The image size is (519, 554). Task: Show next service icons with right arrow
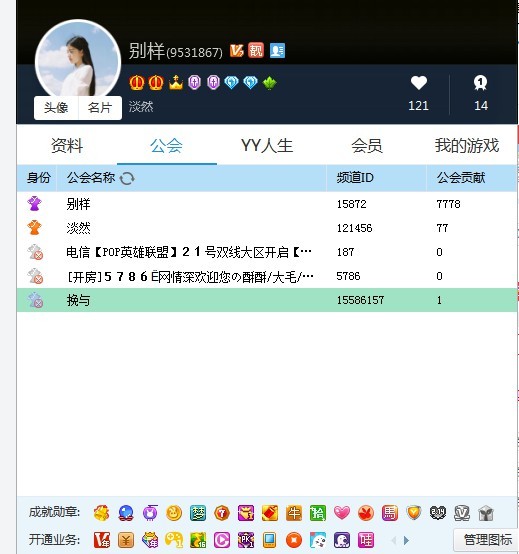pyautogui.click(x=406, y=540)
